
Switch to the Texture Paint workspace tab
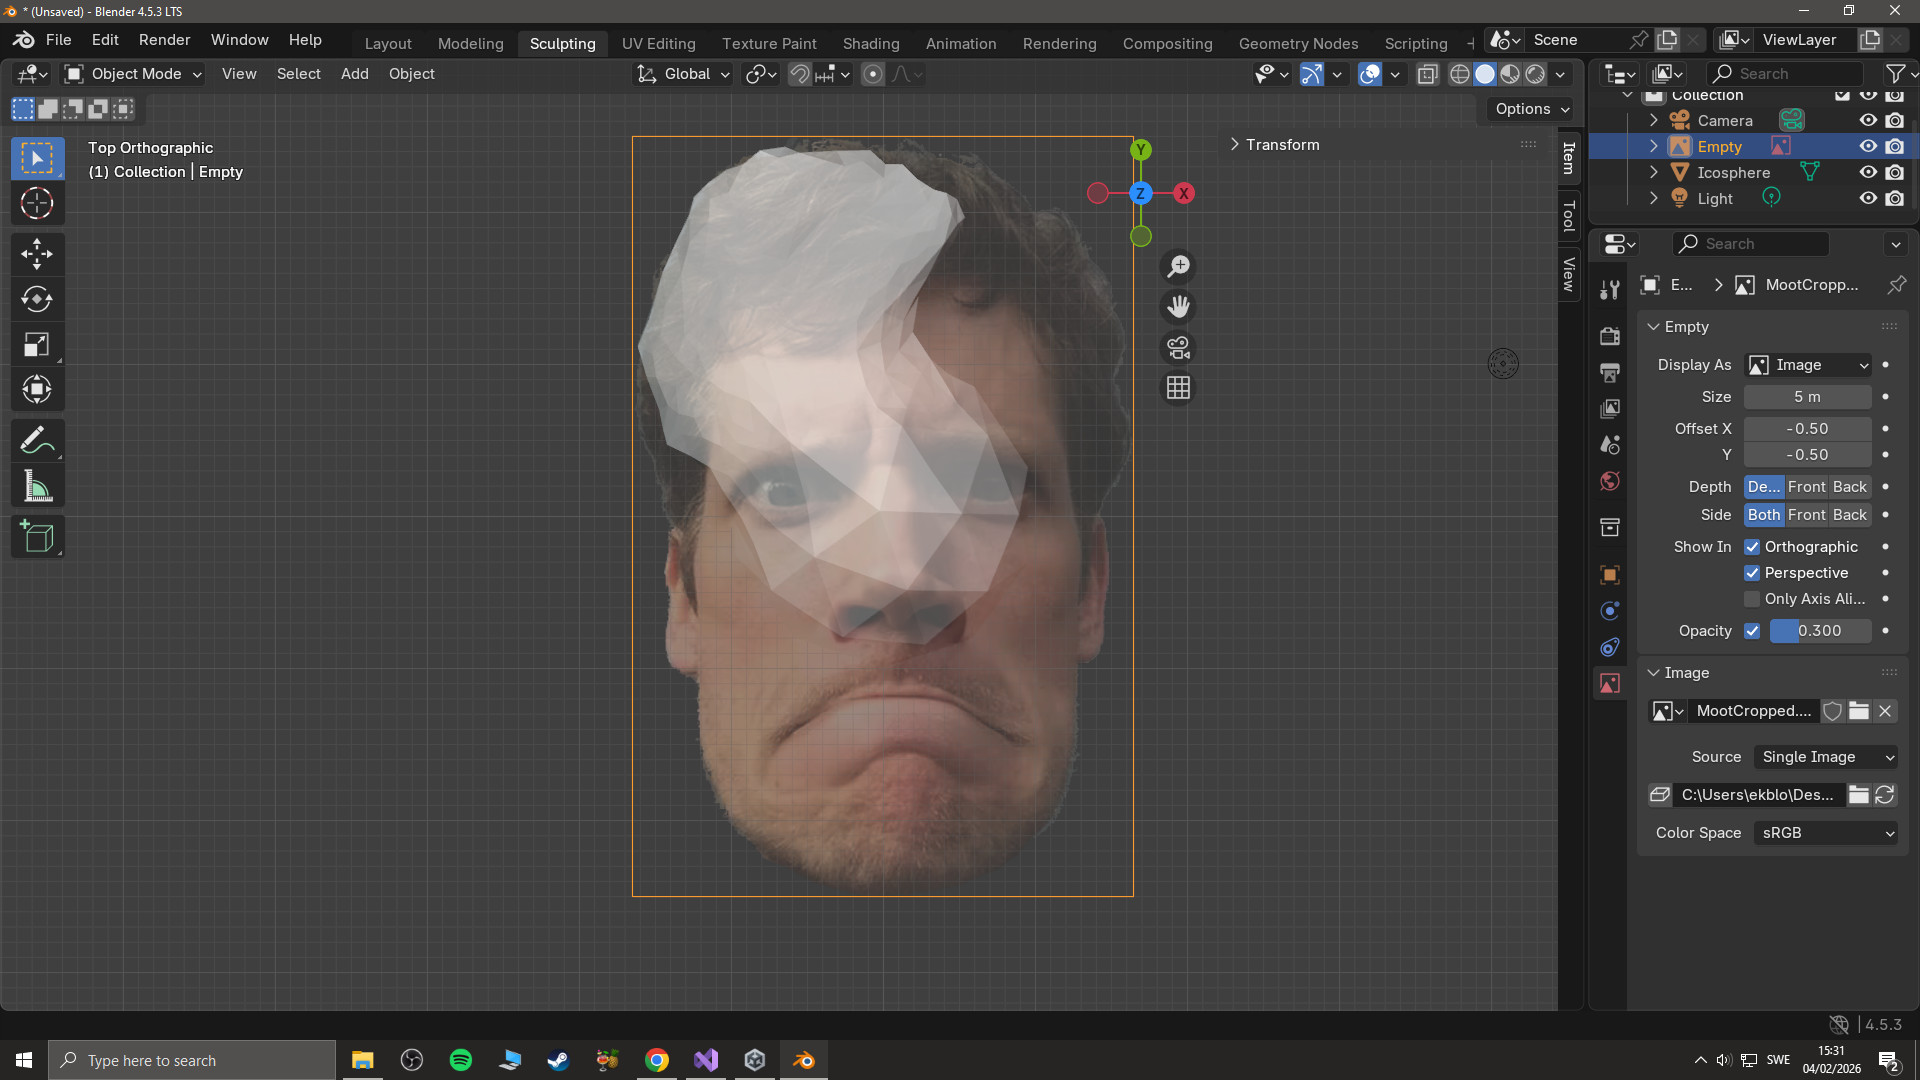tap(769, 43)
